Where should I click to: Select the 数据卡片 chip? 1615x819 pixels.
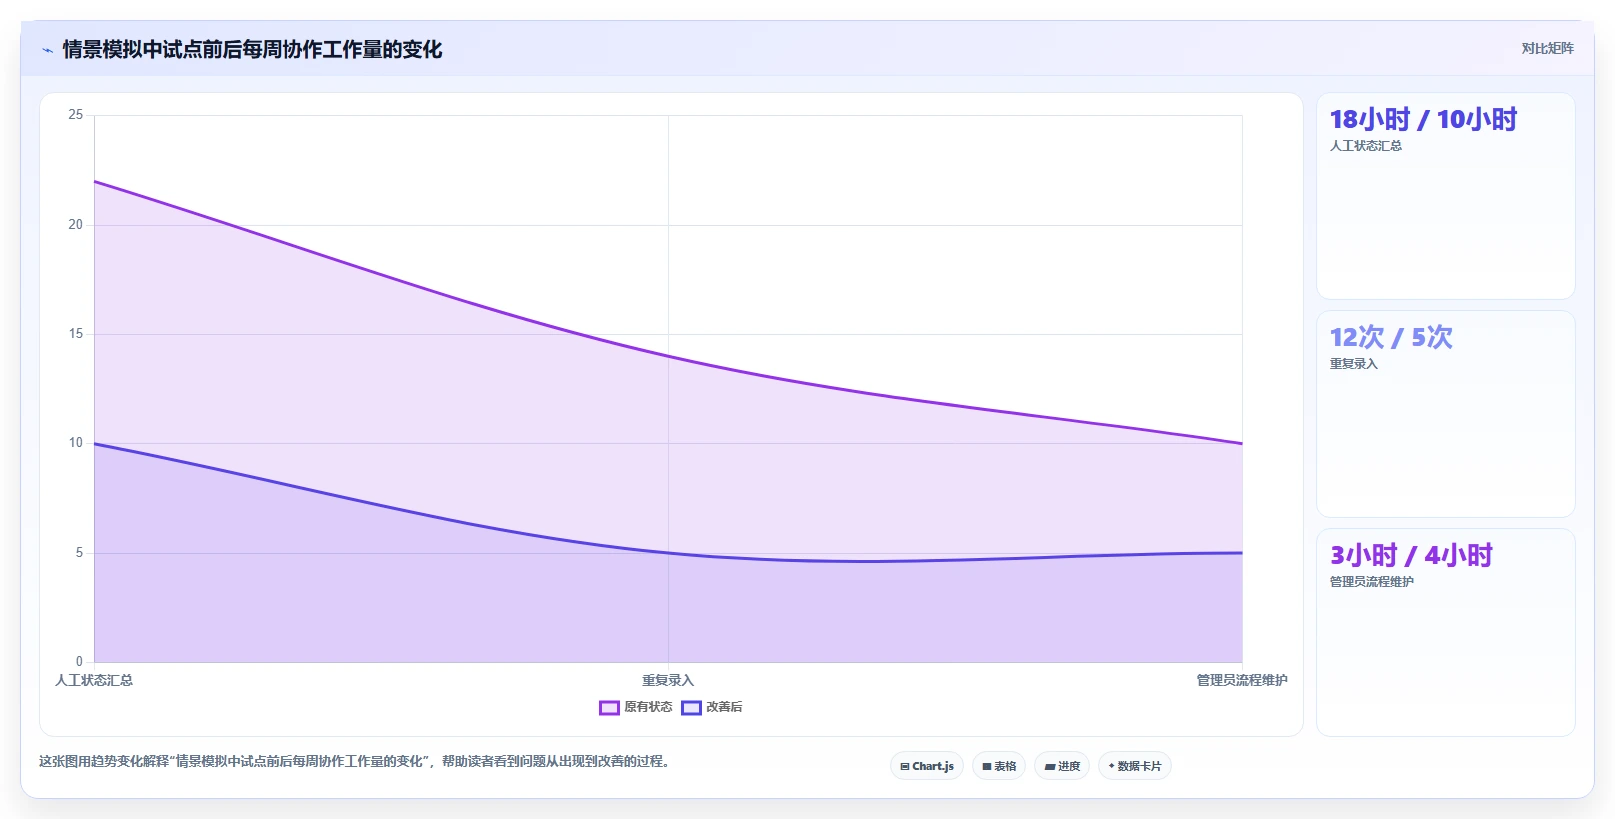[x=1135, y=766]
